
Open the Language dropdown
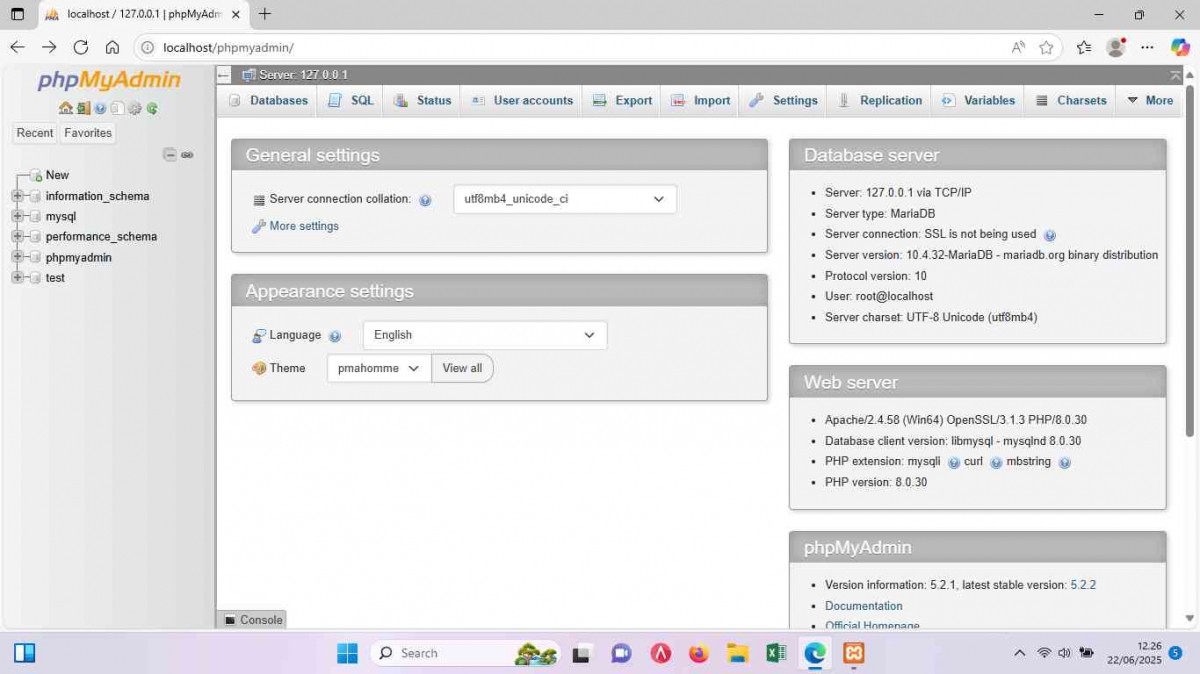484,335
